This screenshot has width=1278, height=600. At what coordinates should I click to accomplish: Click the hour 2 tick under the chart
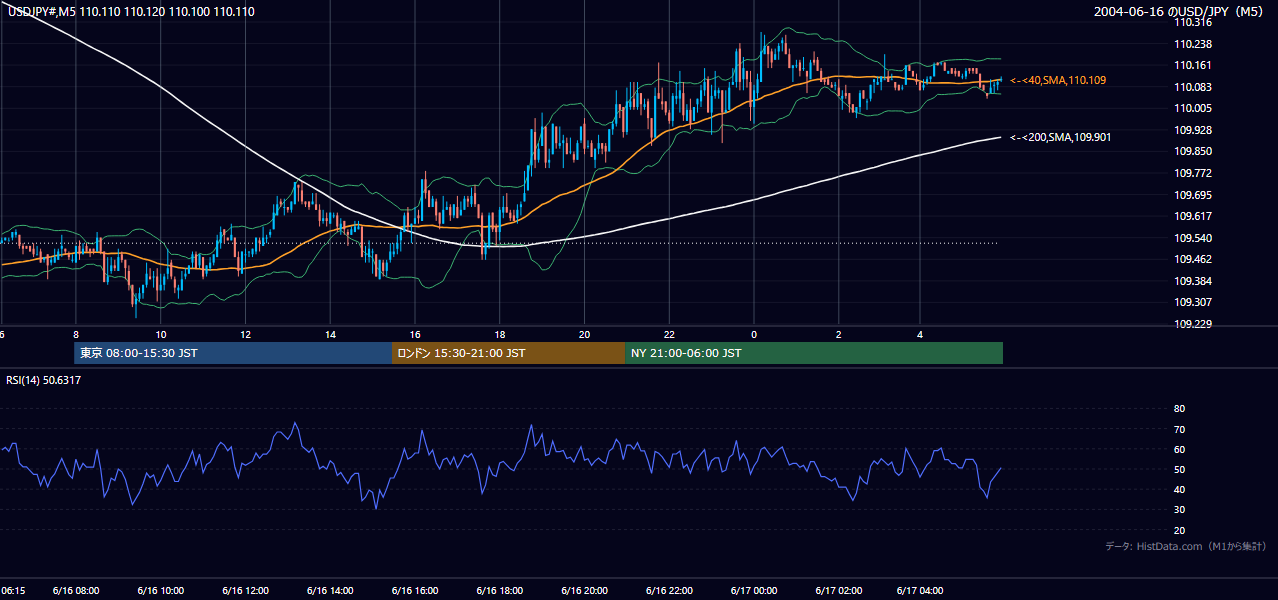pyautogui.click(x=838, y=334)
